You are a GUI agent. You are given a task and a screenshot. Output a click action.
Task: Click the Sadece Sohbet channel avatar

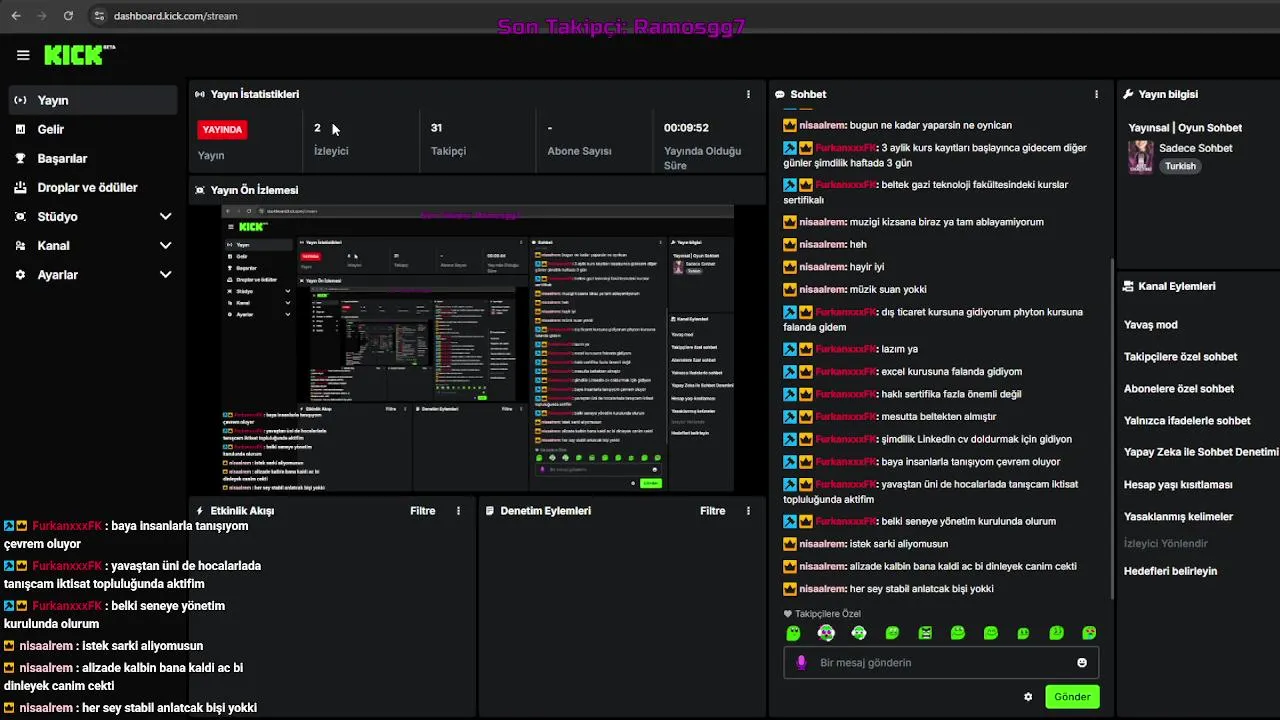[x=1141, y=156]
